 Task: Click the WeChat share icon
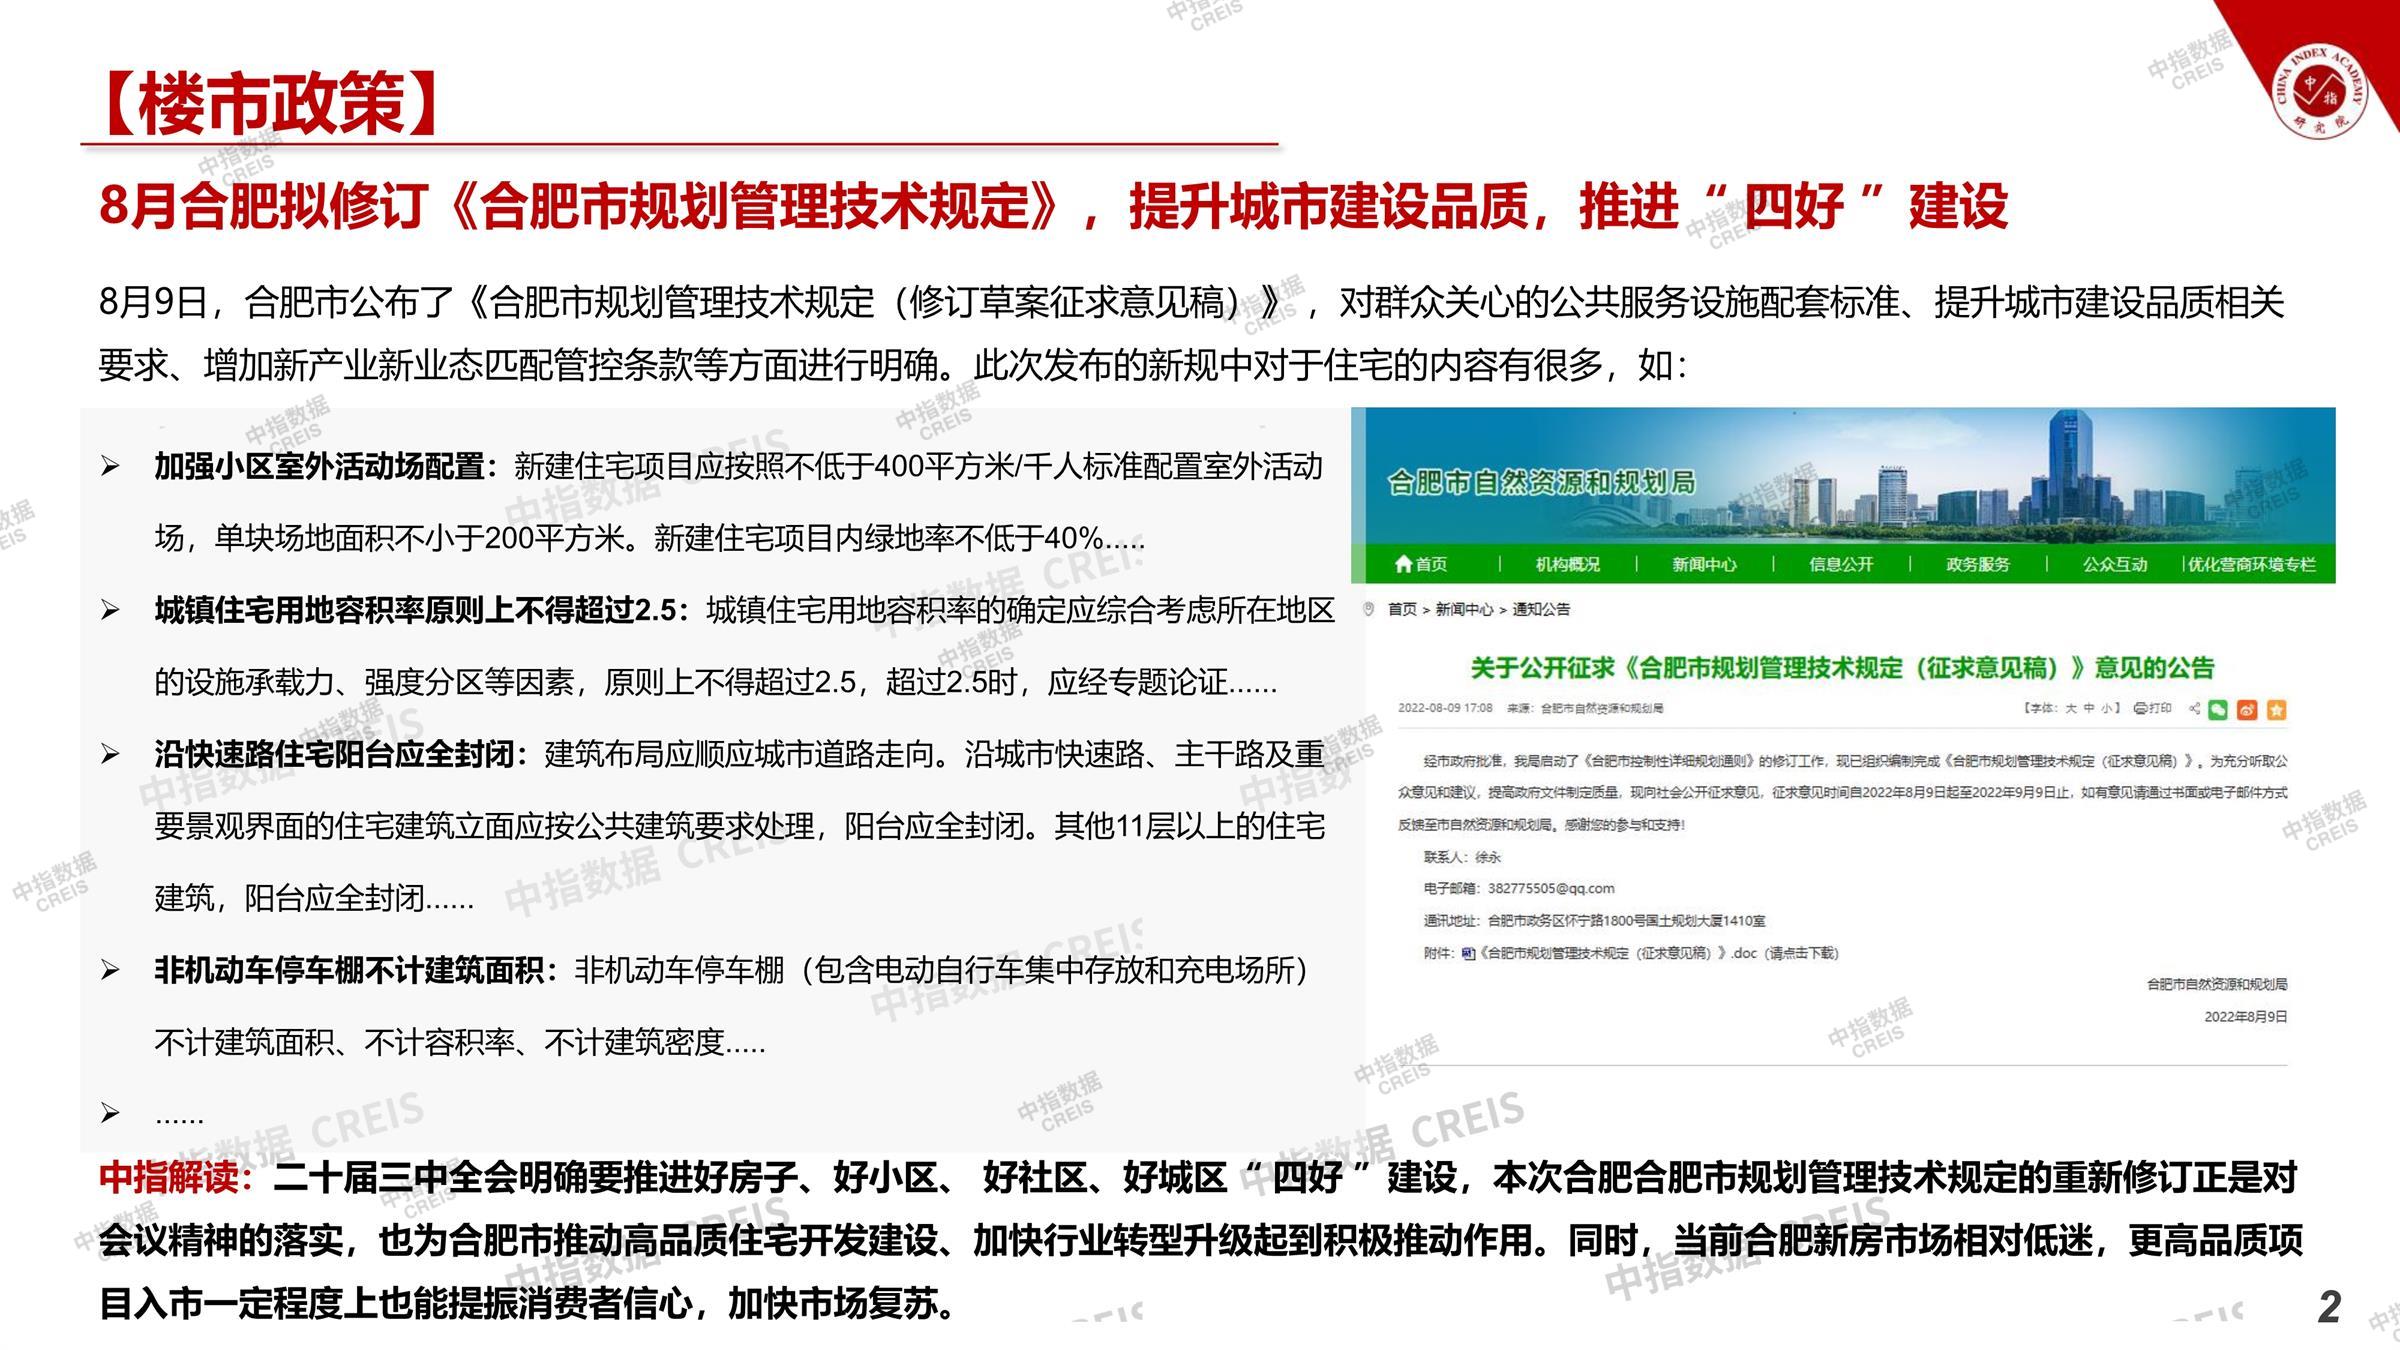point(2218,710)
